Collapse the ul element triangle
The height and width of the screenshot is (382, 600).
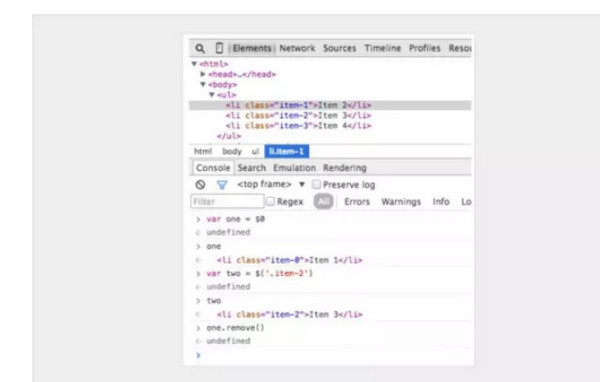[212, 95]
